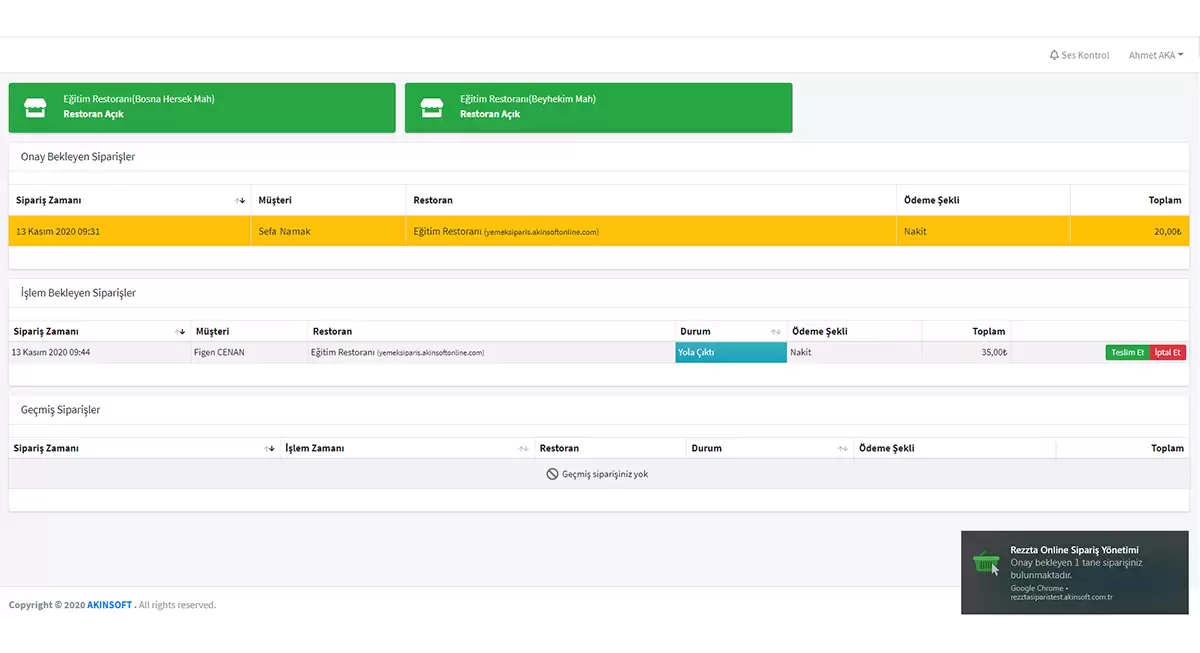The height and width of the screenshot is (653, 1200).
Task: Sort processing orders by Sipariş Zamanı header
Action: point(46,332)
